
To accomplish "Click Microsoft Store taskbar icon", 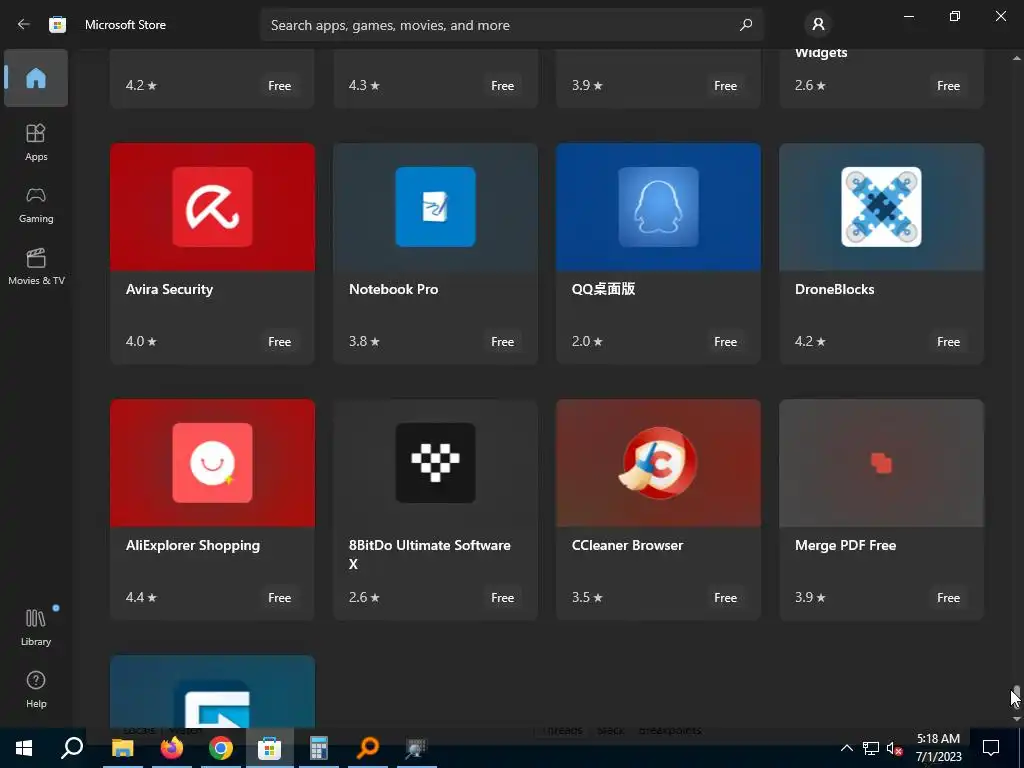I will 269,748.
